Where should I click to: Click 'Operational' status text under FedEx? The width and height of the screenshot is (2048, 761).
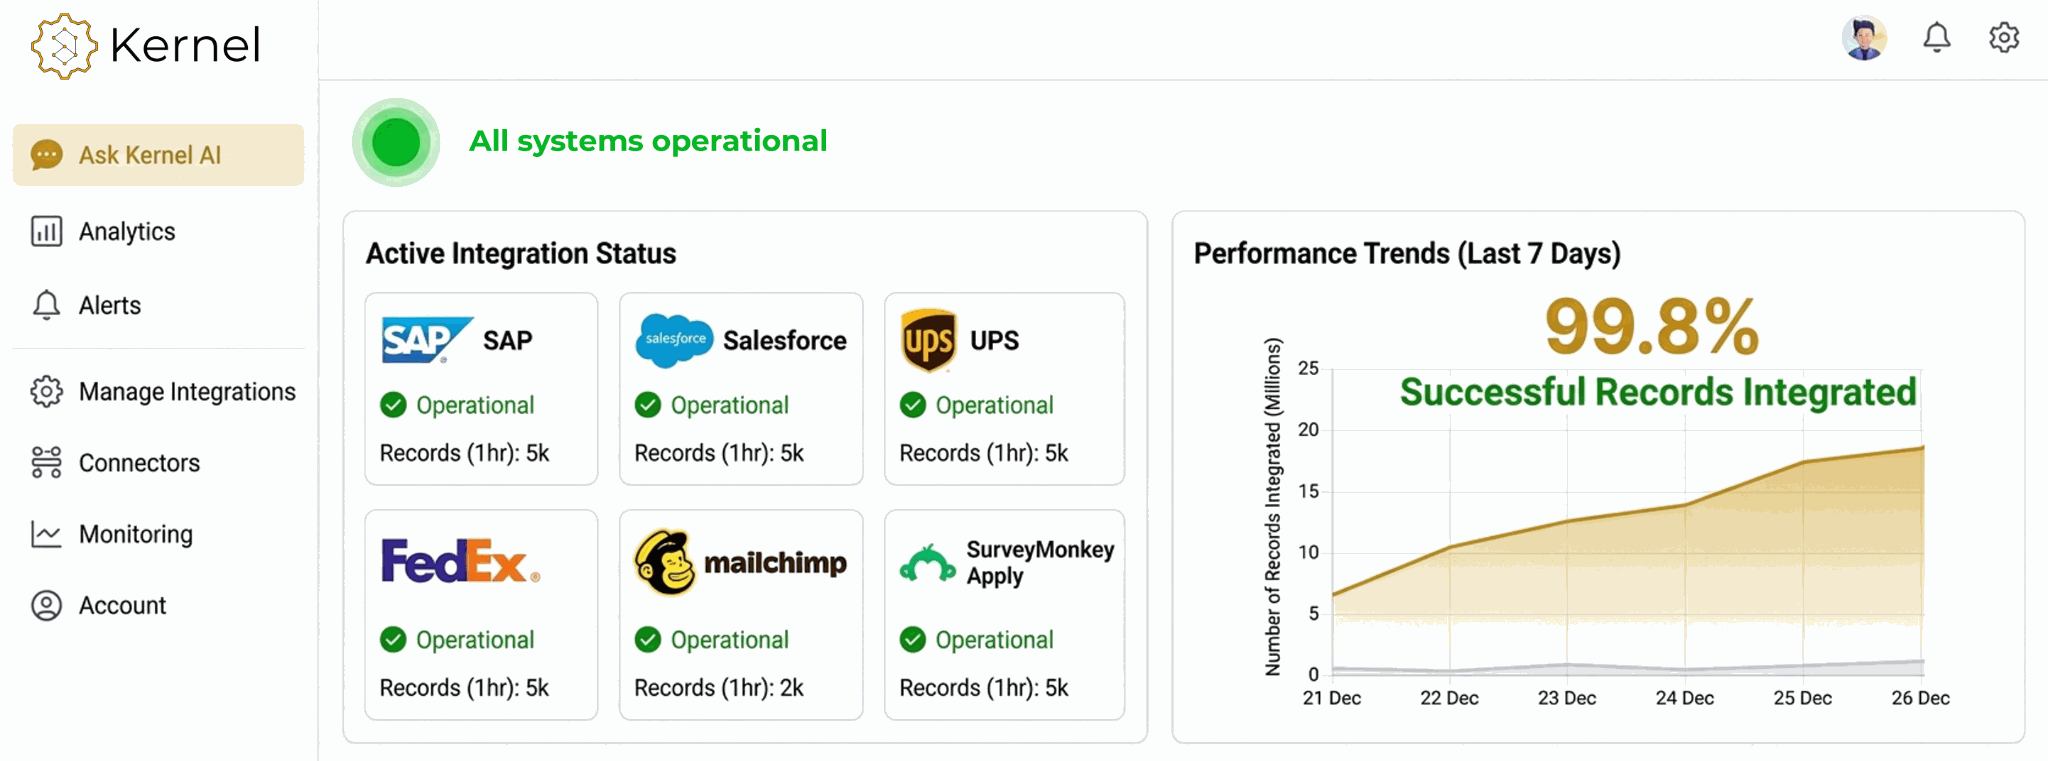point(476,640)
